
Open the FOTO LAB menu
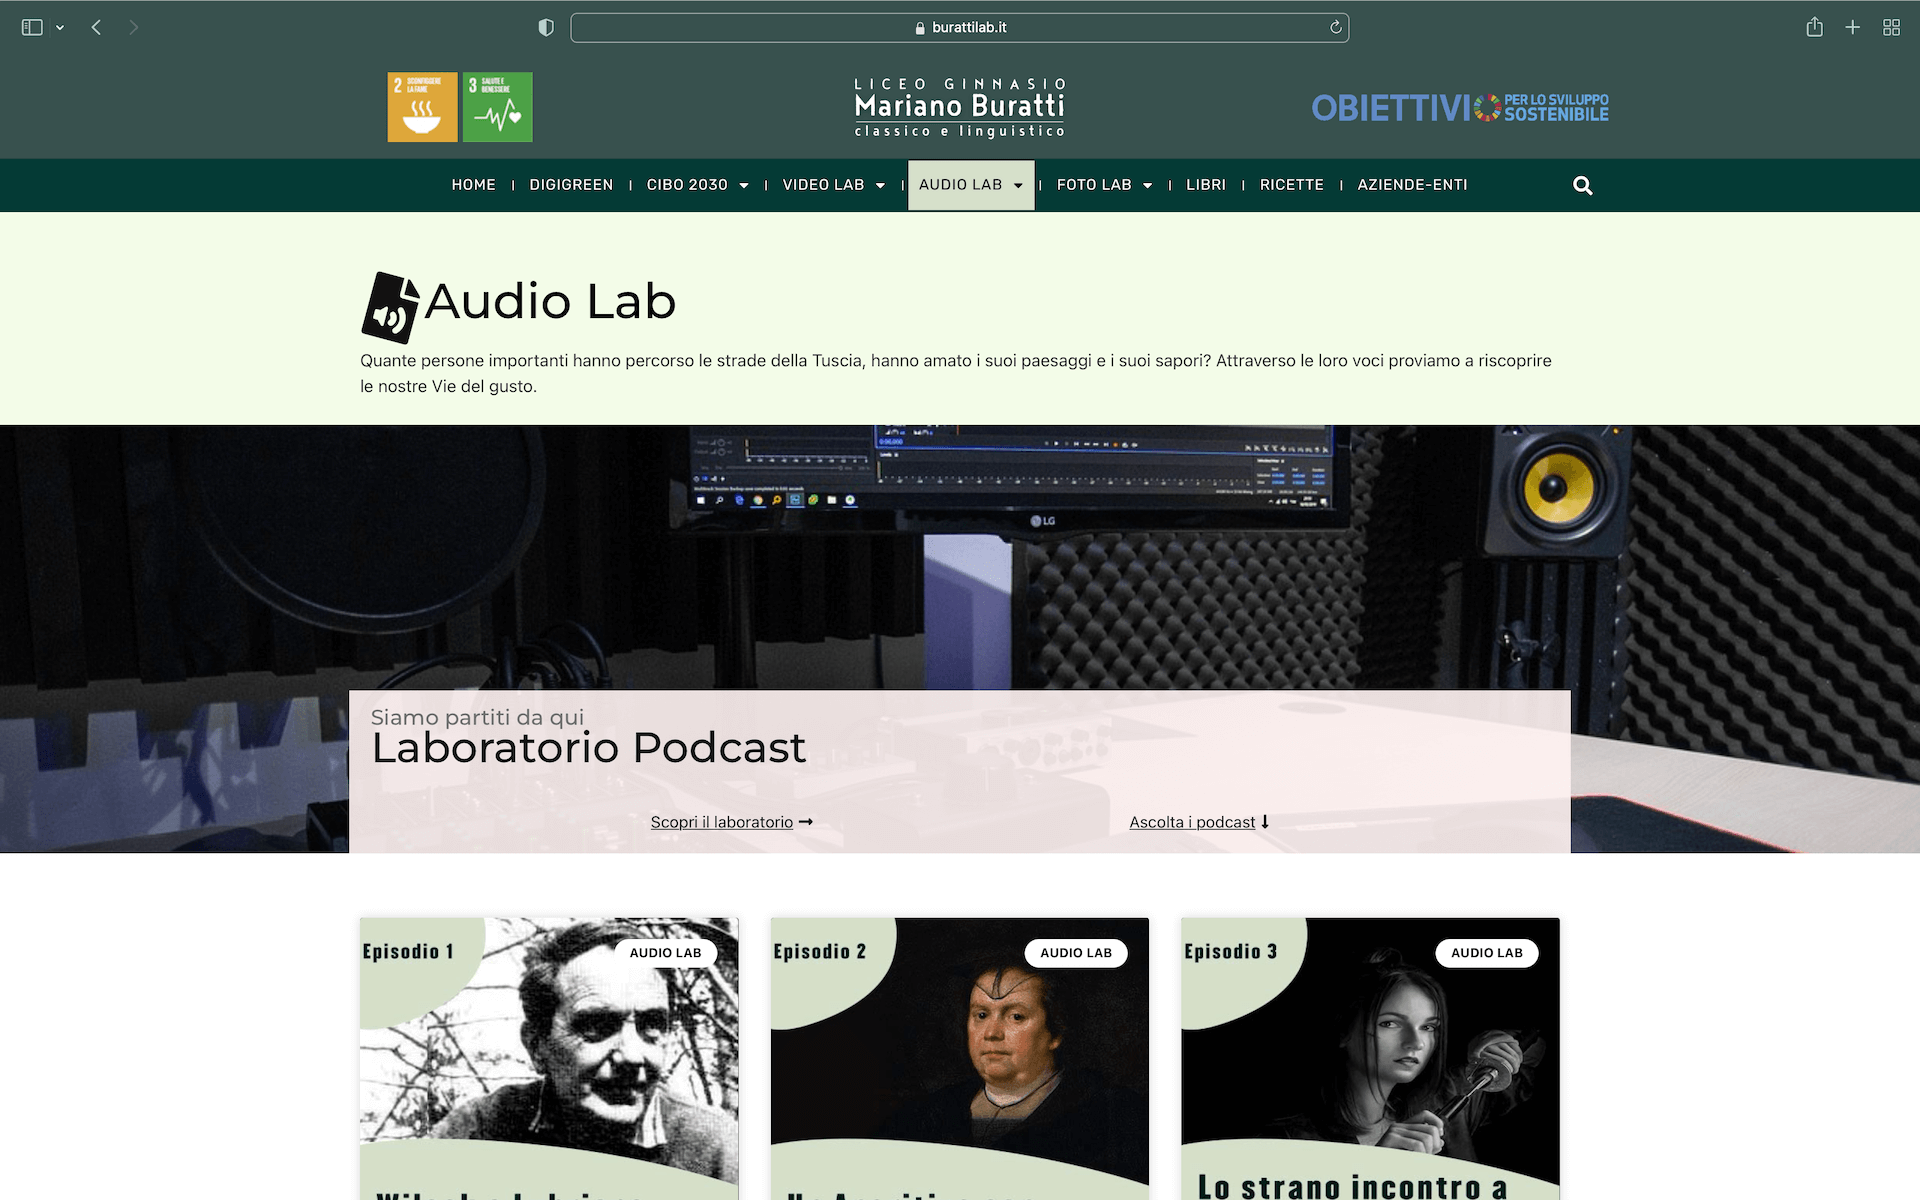pos(1094,185)
